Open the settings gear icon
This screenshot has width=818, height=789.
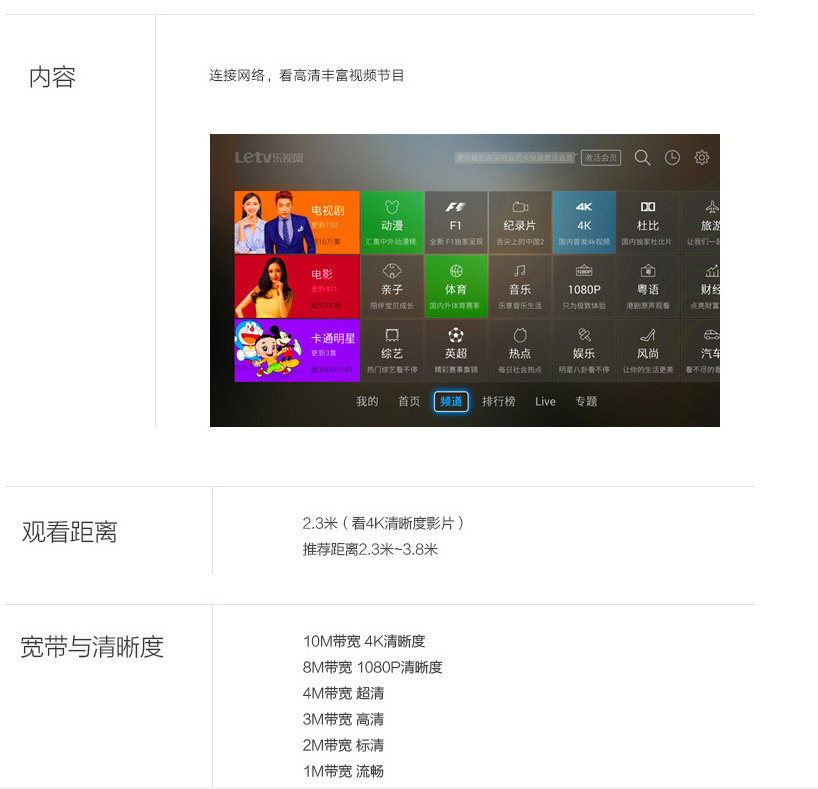tap(702, 158)
